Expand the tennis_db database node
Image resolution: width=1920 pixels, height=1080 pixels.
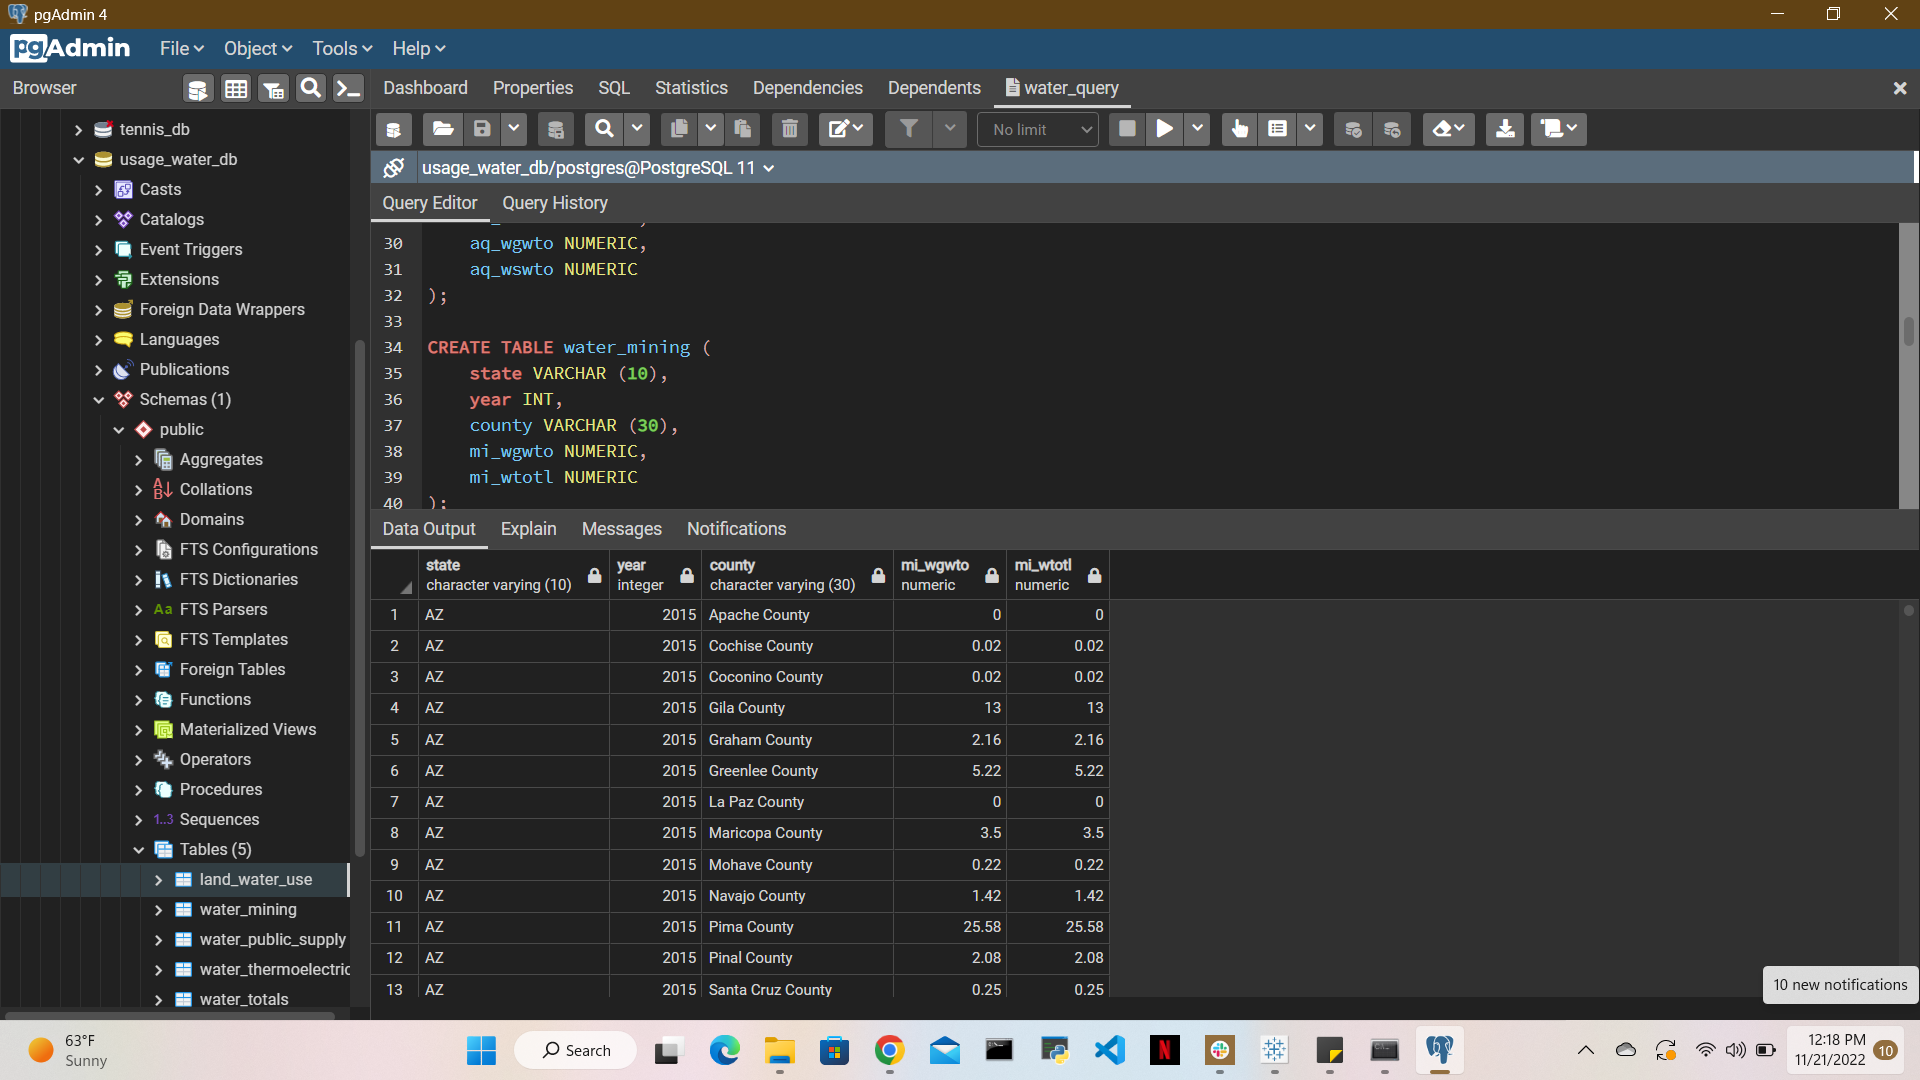pos(78,130)
